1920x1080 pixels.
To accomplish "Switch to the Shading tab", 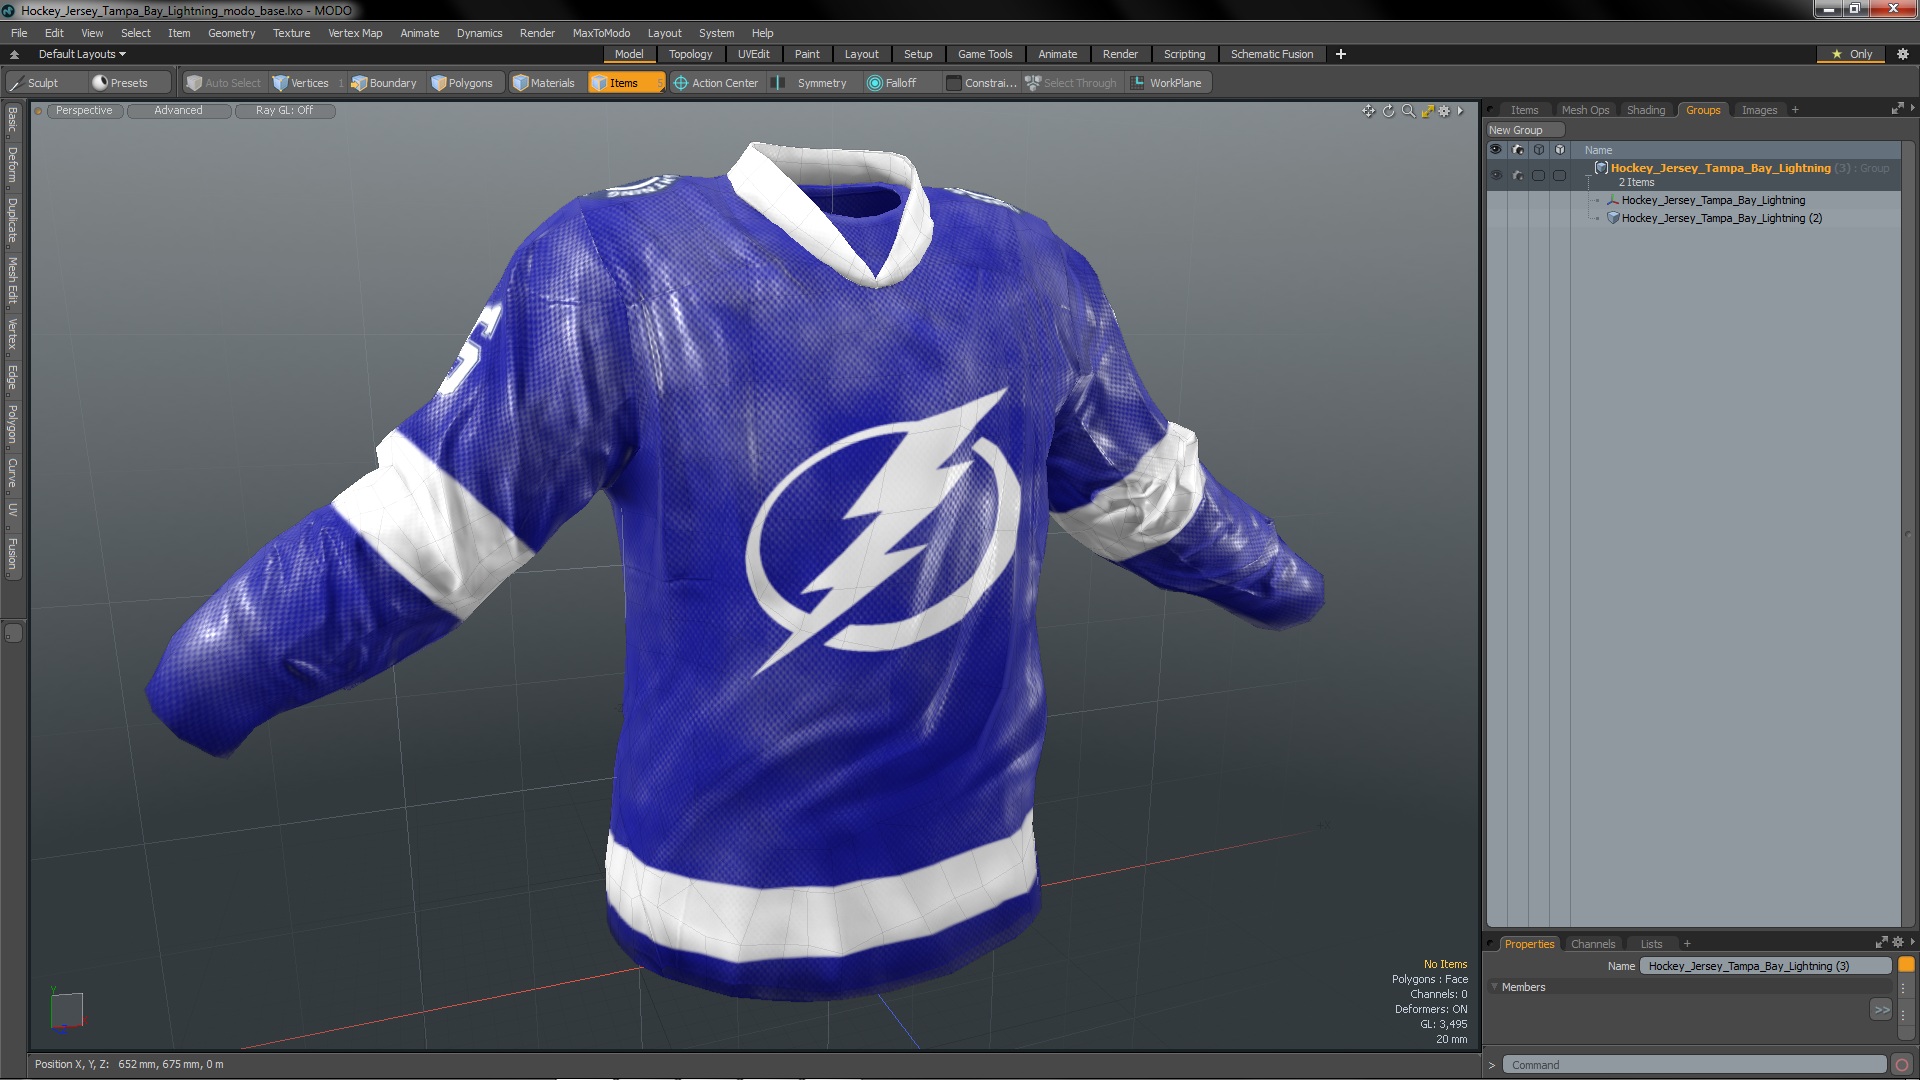I will pos(1645,110).
